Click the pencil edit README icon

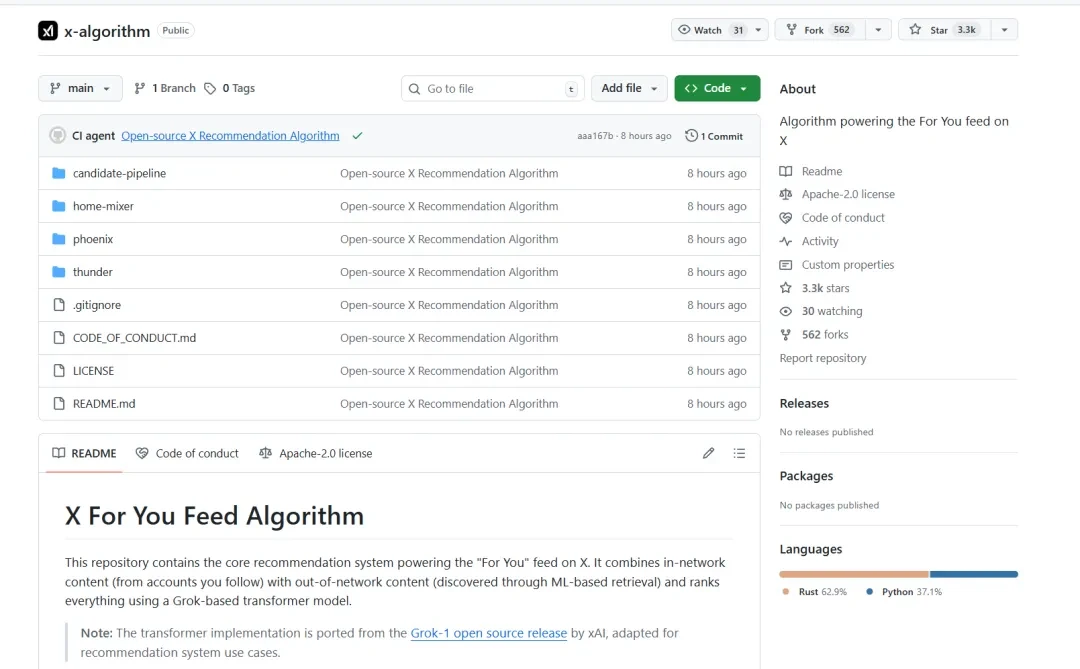(708, 453)
